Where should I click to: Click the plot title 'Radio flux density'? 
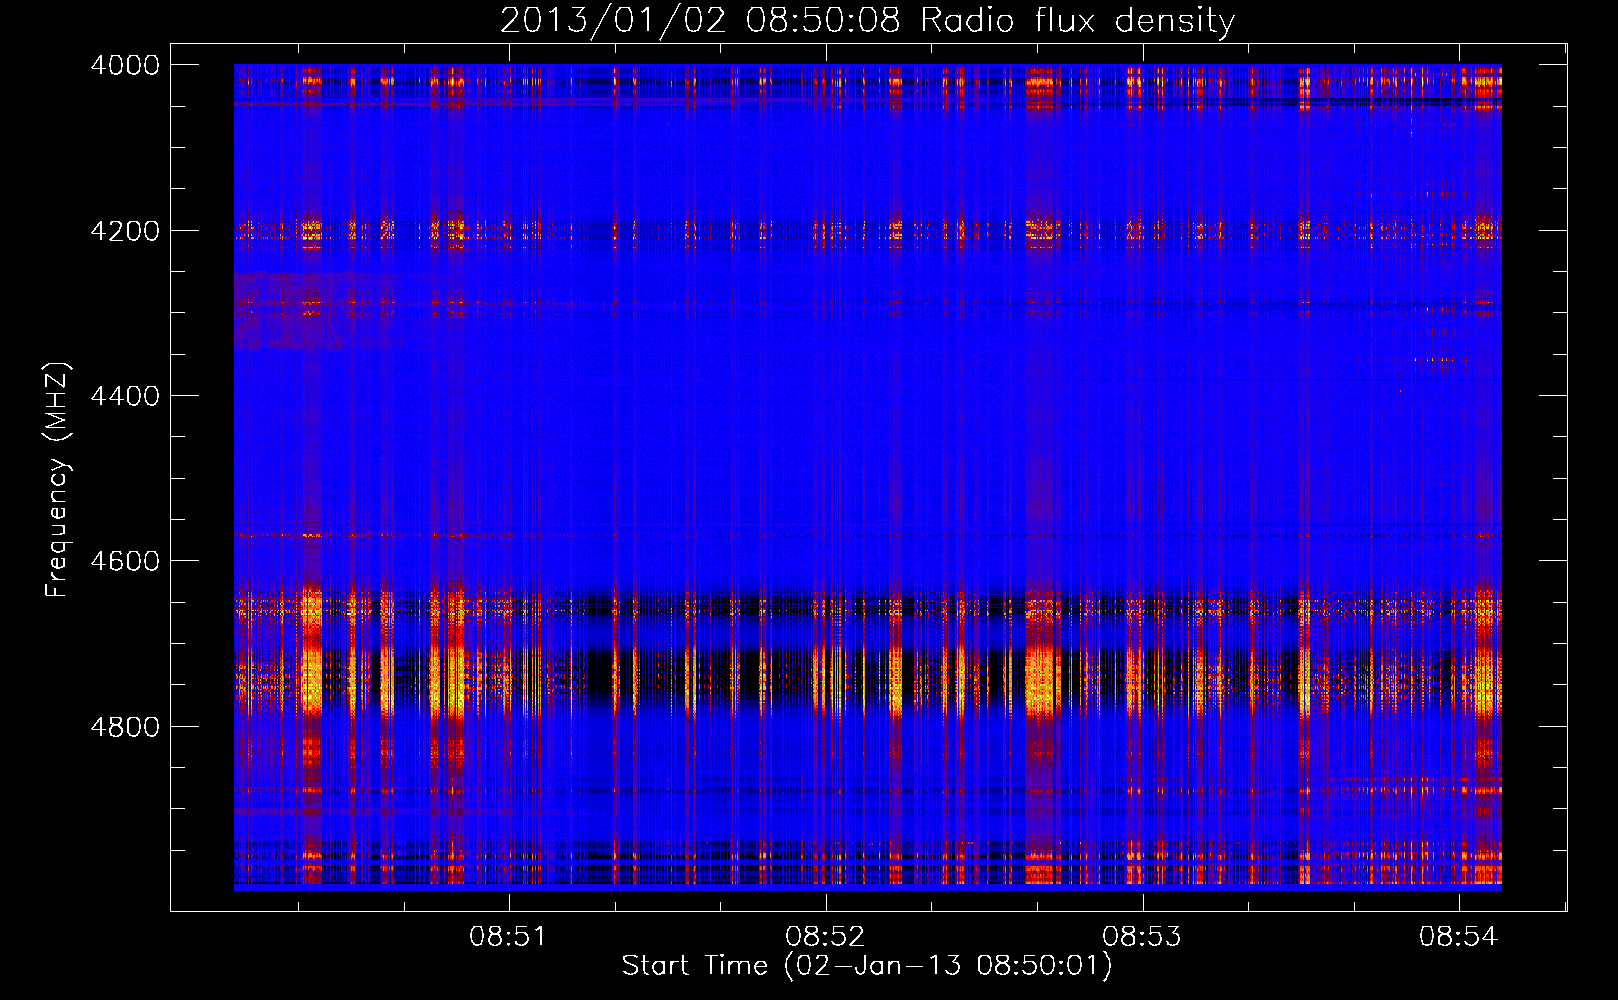(x=1078, y=21)
